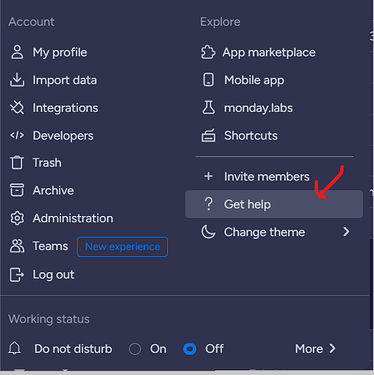This screenshot has width=374, height=375.
Task: Click the App marketplace puzzle icon
Action: click(x=208, y=52)
